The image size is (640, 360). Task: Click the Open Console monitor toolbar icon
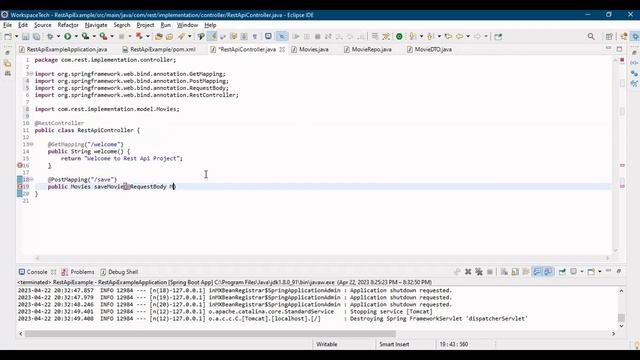pyautogui.click(x=268, y=36)
